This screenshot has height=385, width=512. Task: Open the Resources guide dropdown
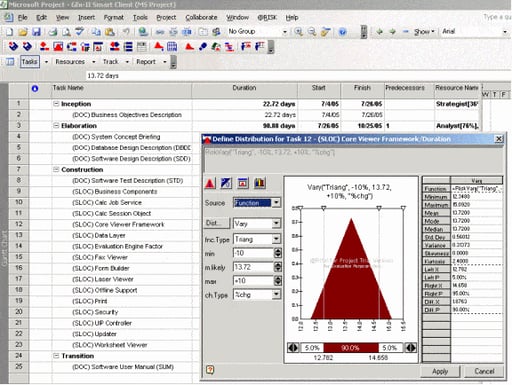coord(93,62)
